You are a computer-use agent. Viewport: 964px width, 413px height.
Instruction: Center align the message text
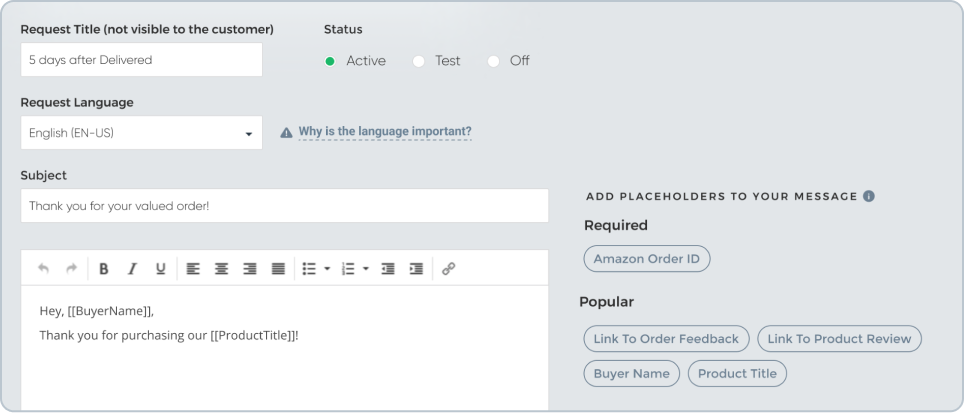click(x=221, y=269)
